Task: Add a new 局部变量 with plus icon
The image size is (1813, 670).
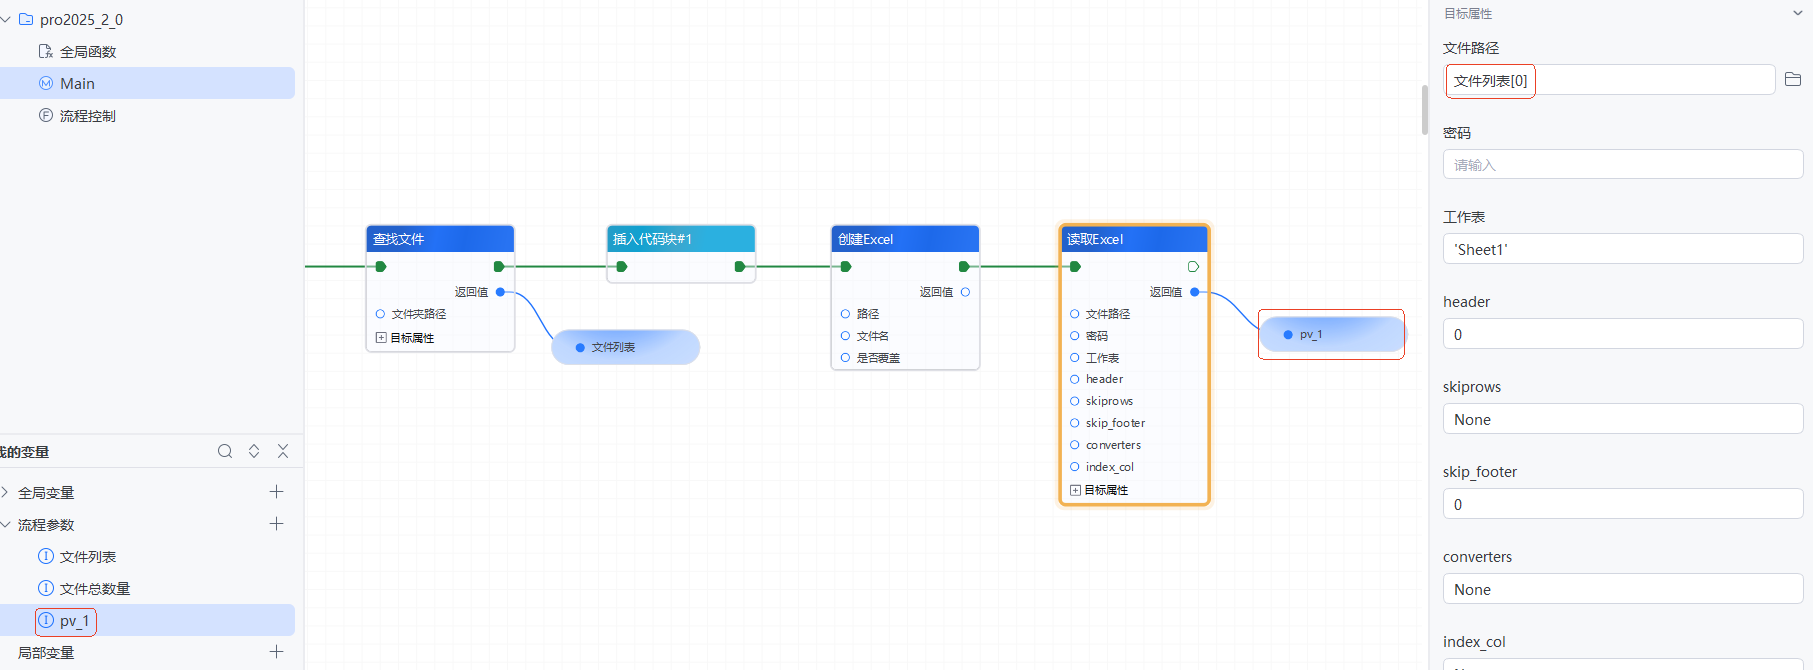Action: [277, 652]
